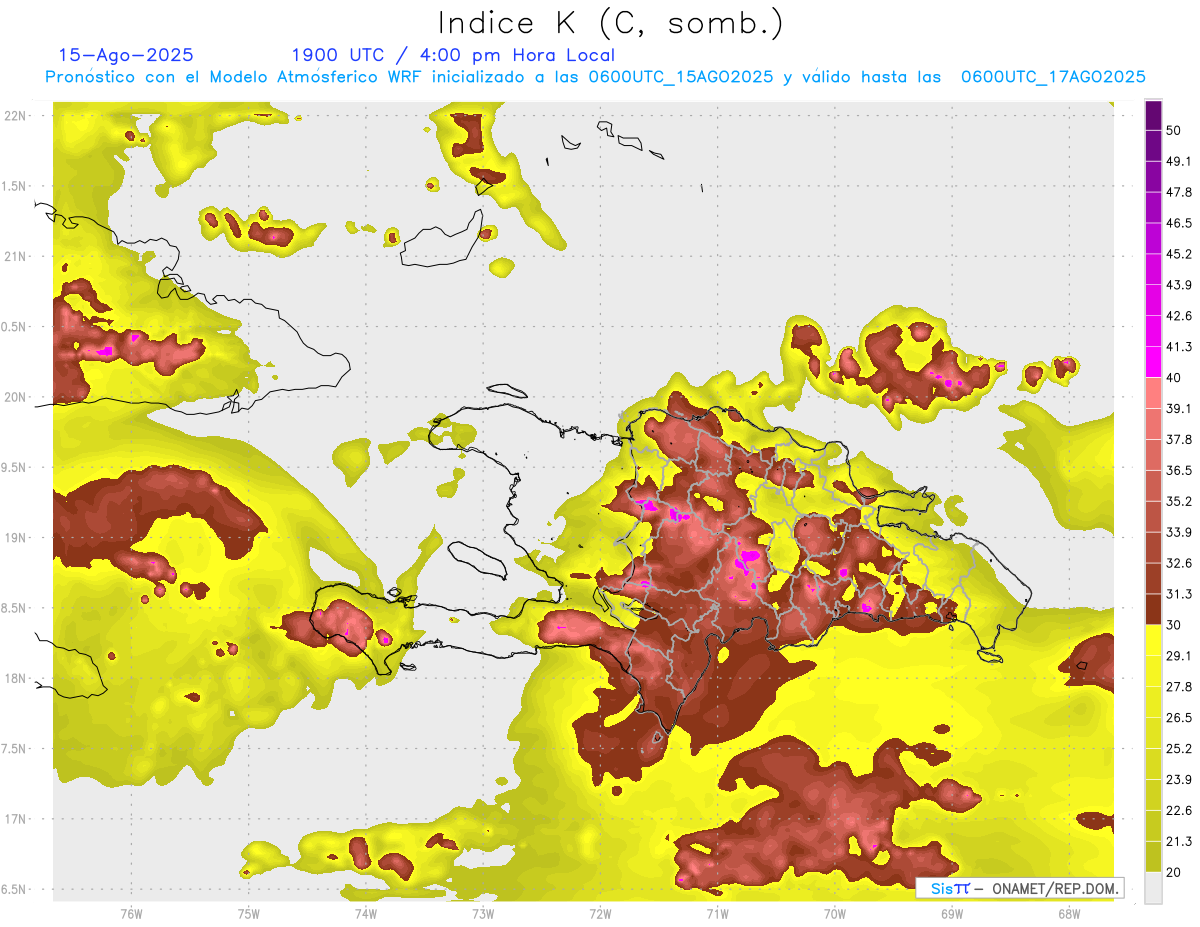This screenshot has height=927, width=1200.
Task: Click the "74W" longitude axis label
Action: pos(366,913)
